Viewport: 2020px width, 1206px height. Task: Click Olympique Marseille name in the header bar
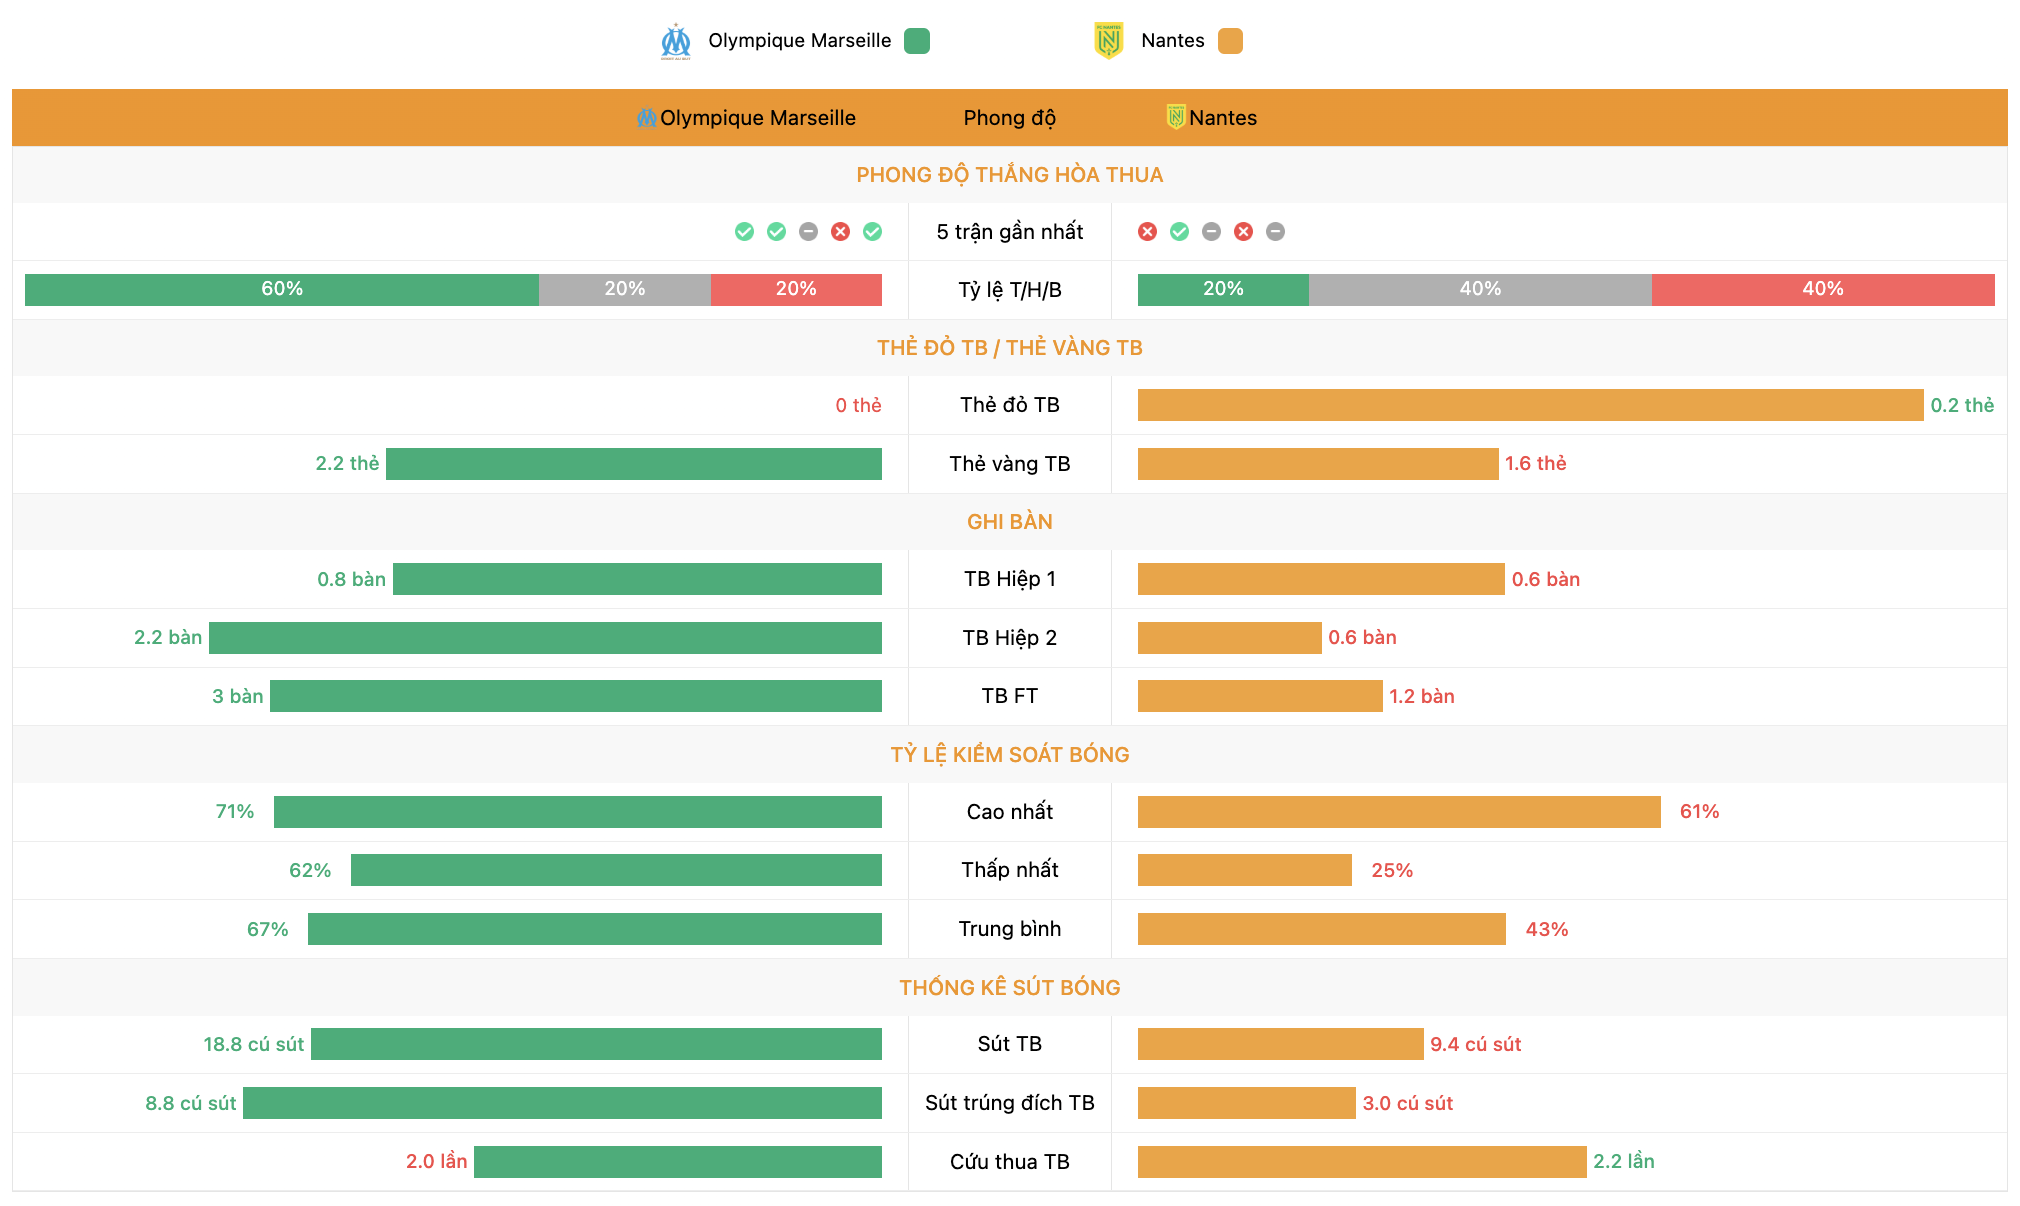click(x=758, y=118)
